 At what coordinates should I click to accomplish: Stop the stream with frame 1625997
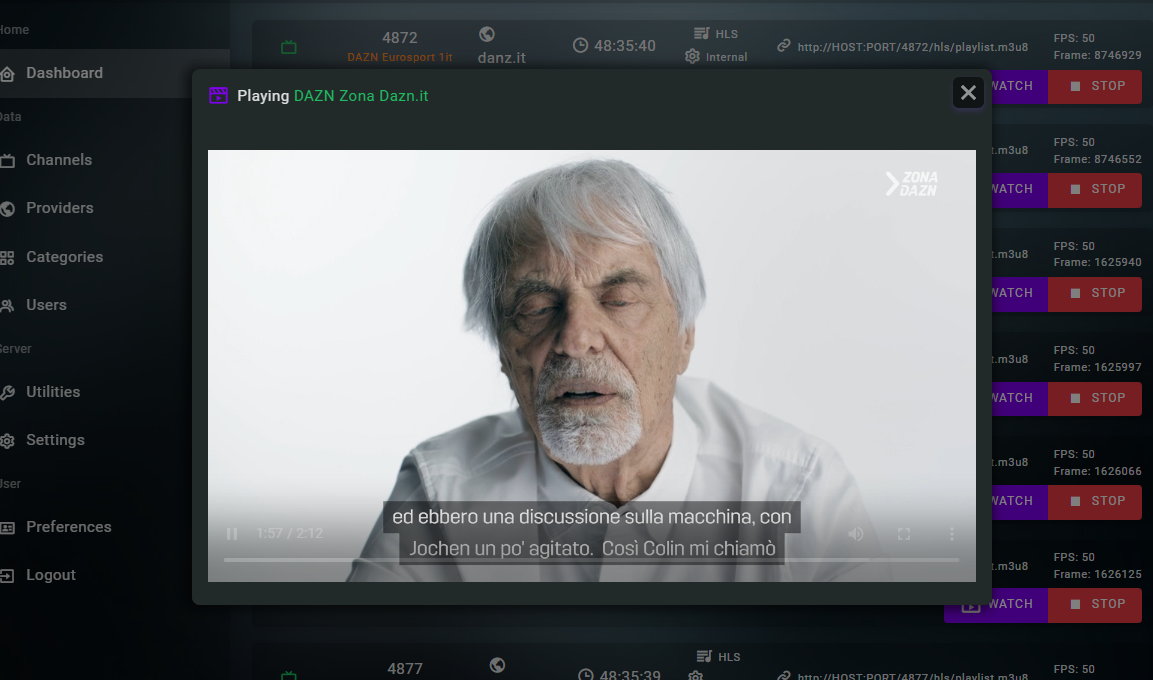pos(1095,398)
